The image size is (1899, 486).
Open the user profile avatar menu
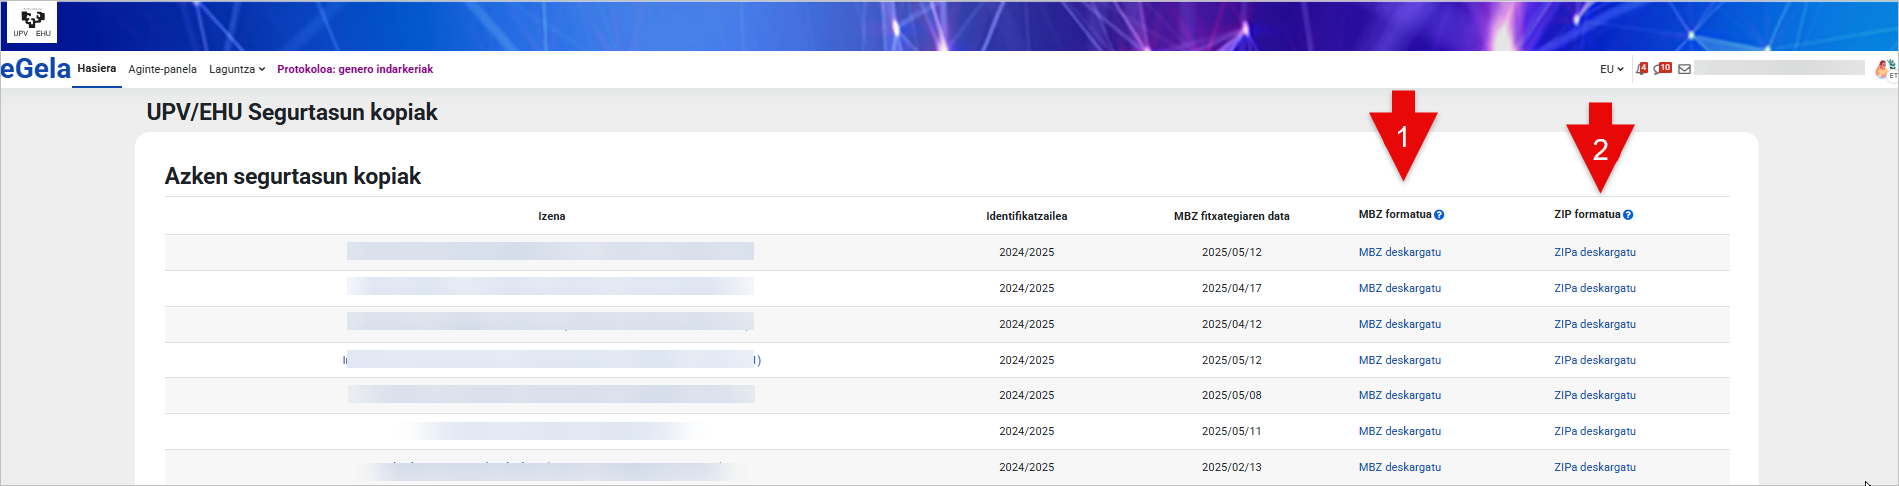[1884, 69]
